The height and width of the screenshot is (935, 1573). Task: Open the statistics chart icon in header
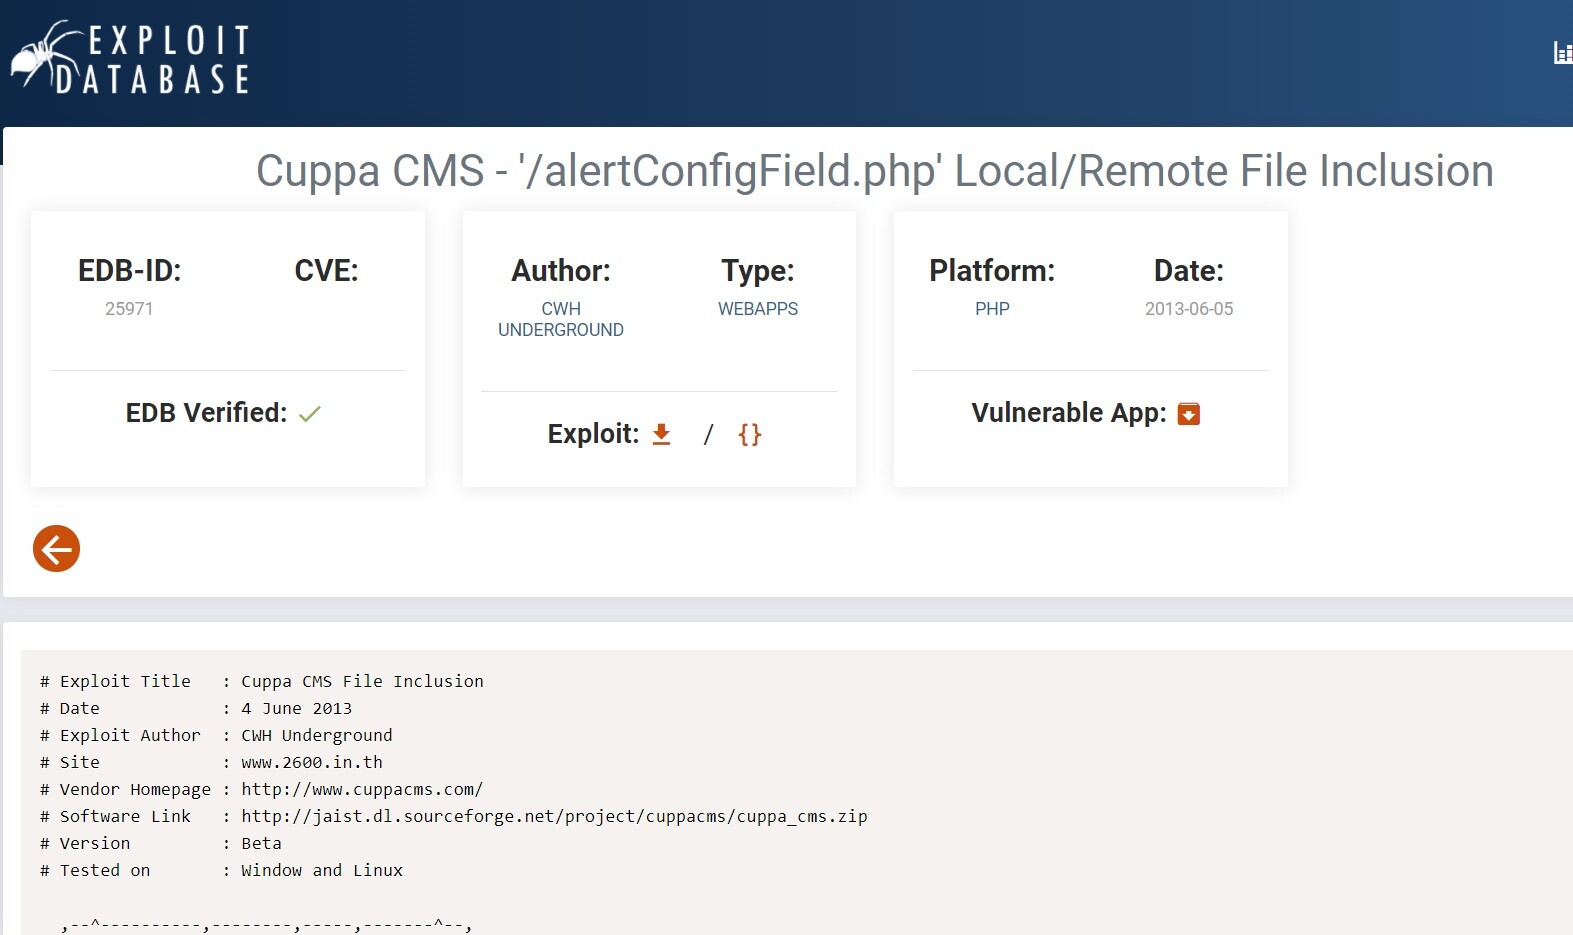pyautogui.click(x=1562, y=53)
